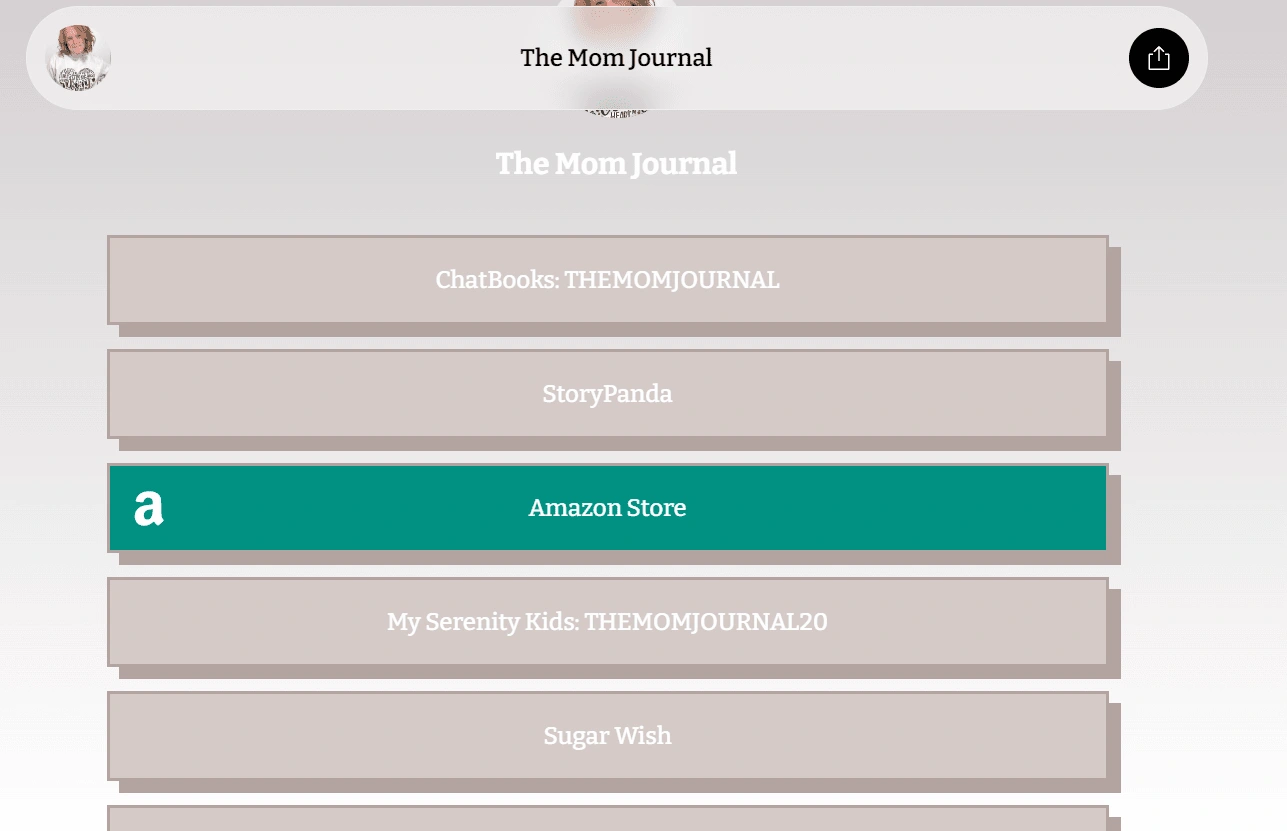The height and width of the screenshot is (831, 1287).
Task: Click the partially visible button below Sugar Wish
Action: pyautogui.click(x=607, y=819)
